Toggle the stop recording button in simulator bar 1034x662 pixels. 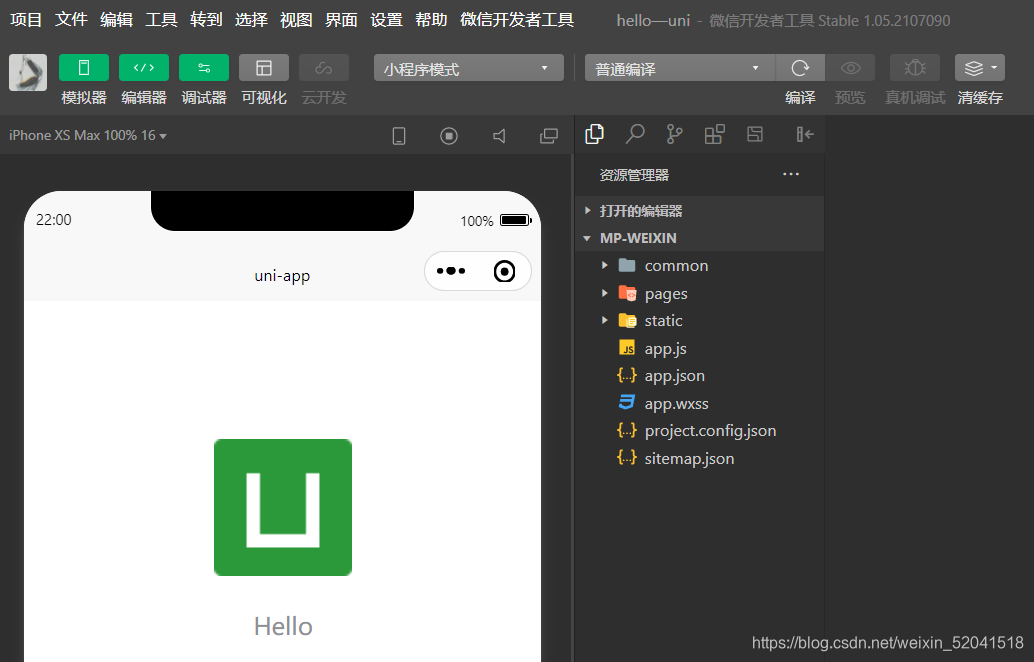449,136
